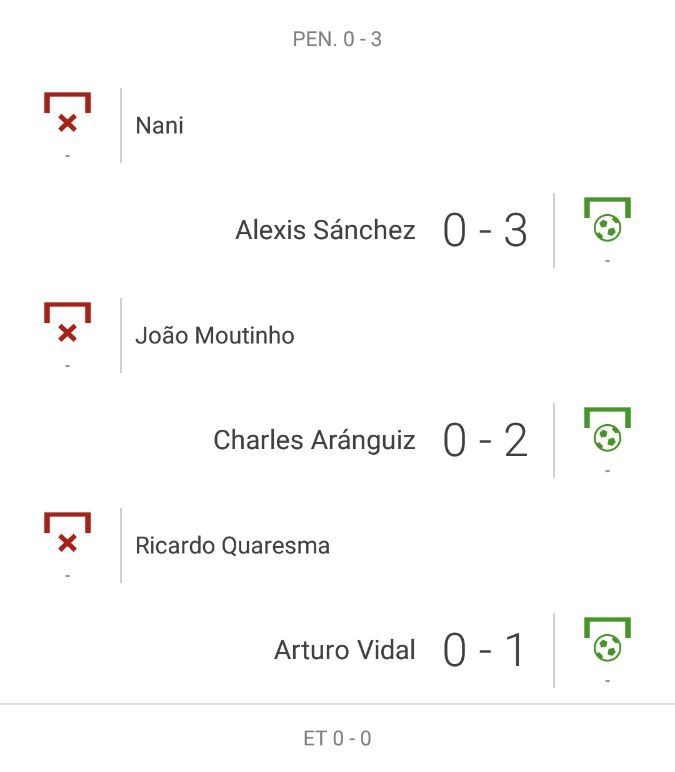Click the 0 - 2 penalty score

pos(485,442)
